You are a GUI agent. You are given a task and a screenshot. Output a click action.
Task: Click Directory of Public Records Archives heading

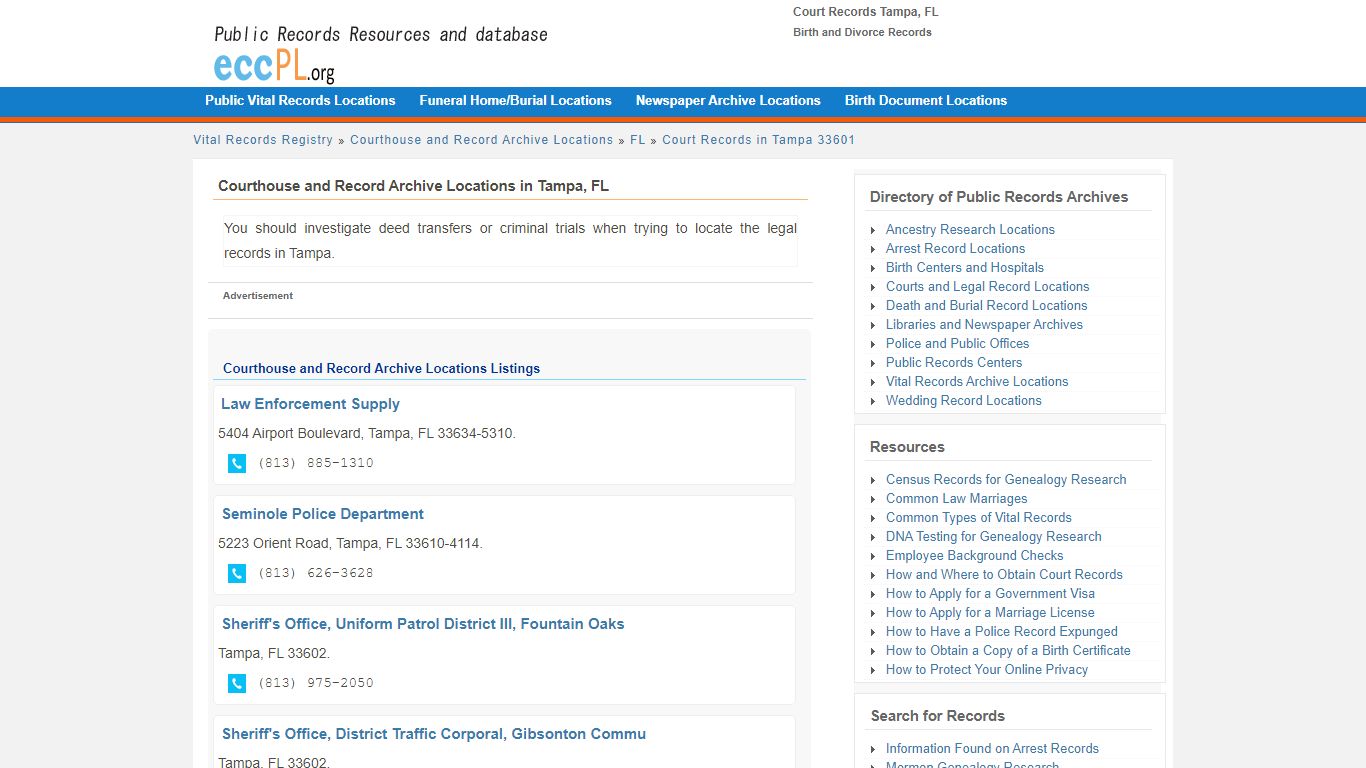tap(999, 197)
